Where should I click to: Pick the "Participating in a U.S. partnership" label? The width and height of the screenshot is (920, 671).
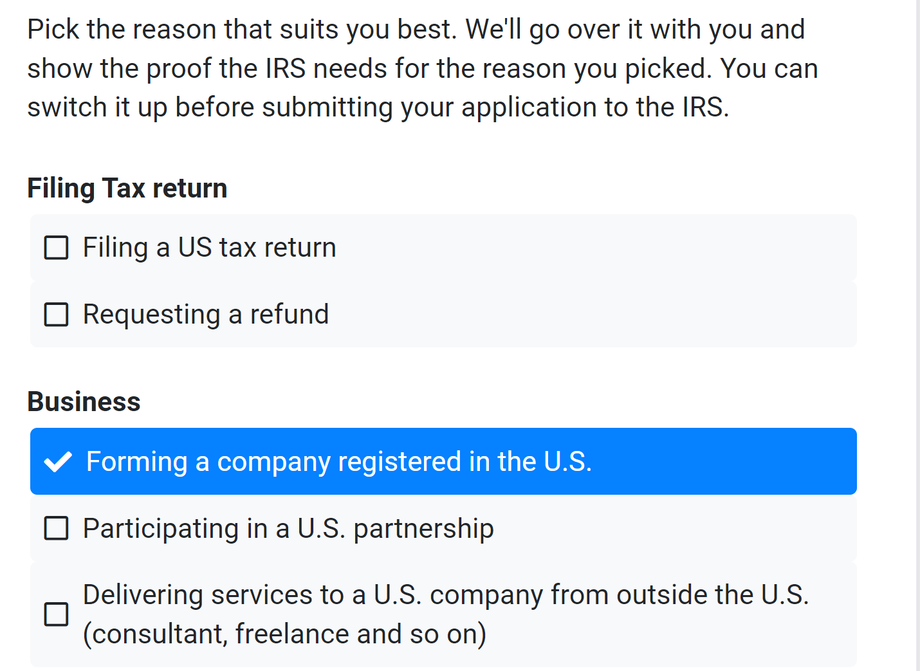pos(288,529)
